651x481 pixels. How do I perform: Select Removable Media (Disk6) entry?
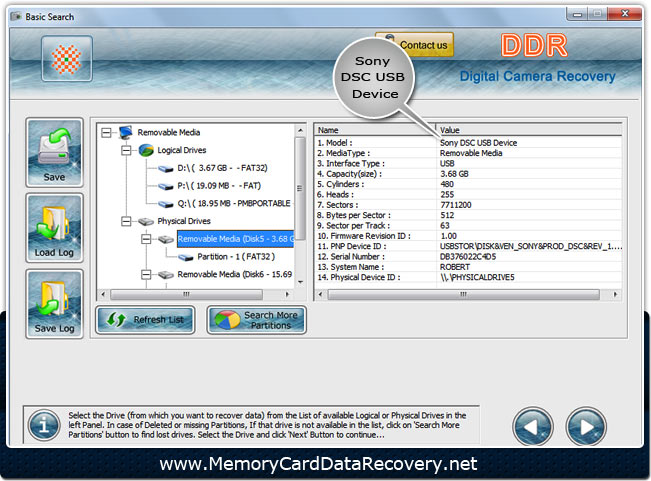coord(235,274)
